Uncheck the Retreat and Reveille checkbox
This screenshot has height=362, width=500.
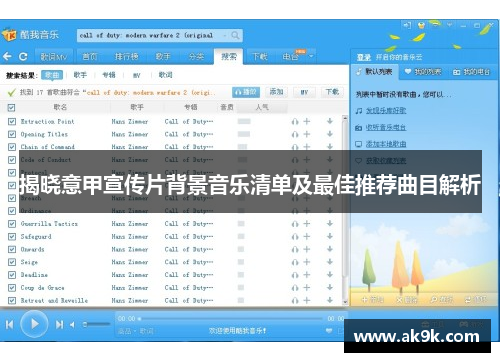pyautogui.click(x=12, y=301)
